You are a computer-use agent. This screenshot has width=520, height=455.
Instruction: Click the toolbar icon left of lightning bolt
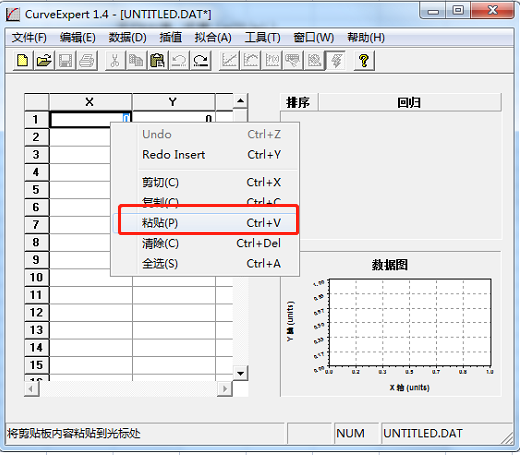tap(314, 61)
